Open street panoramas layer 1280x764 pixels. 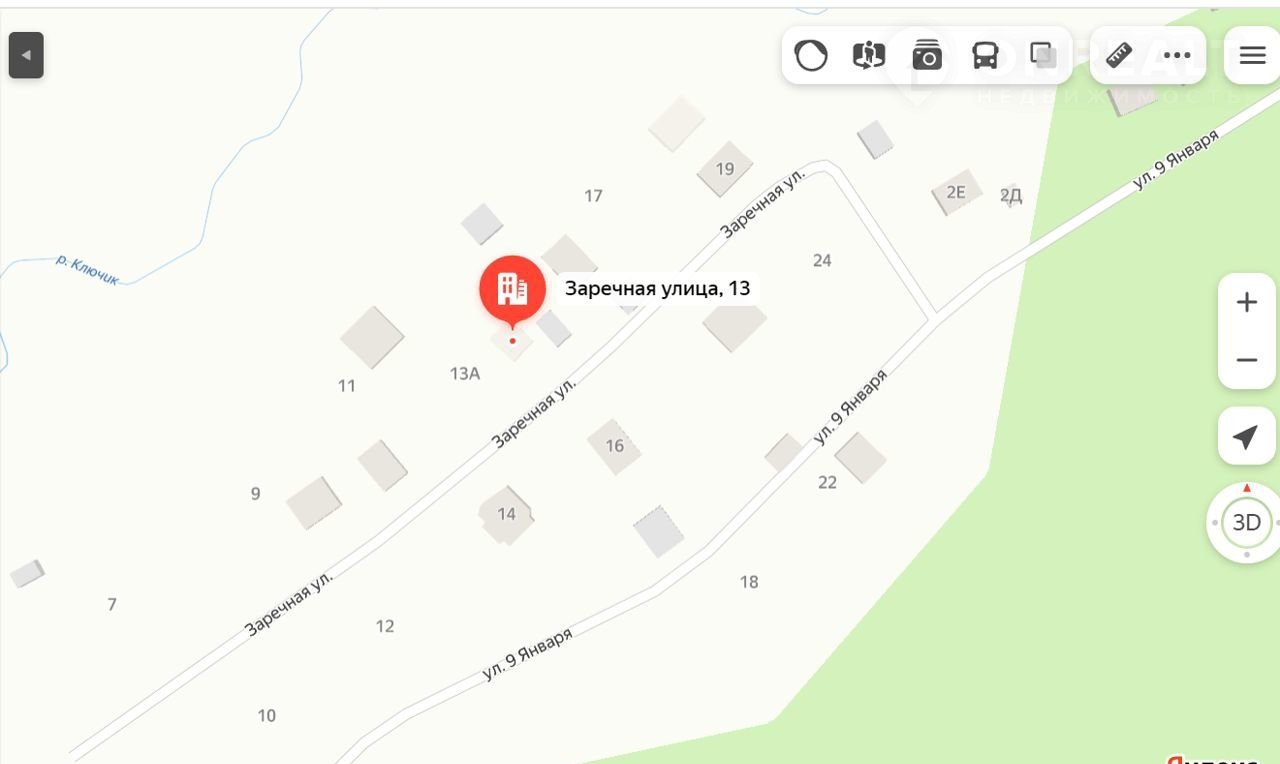click(868, 56)
